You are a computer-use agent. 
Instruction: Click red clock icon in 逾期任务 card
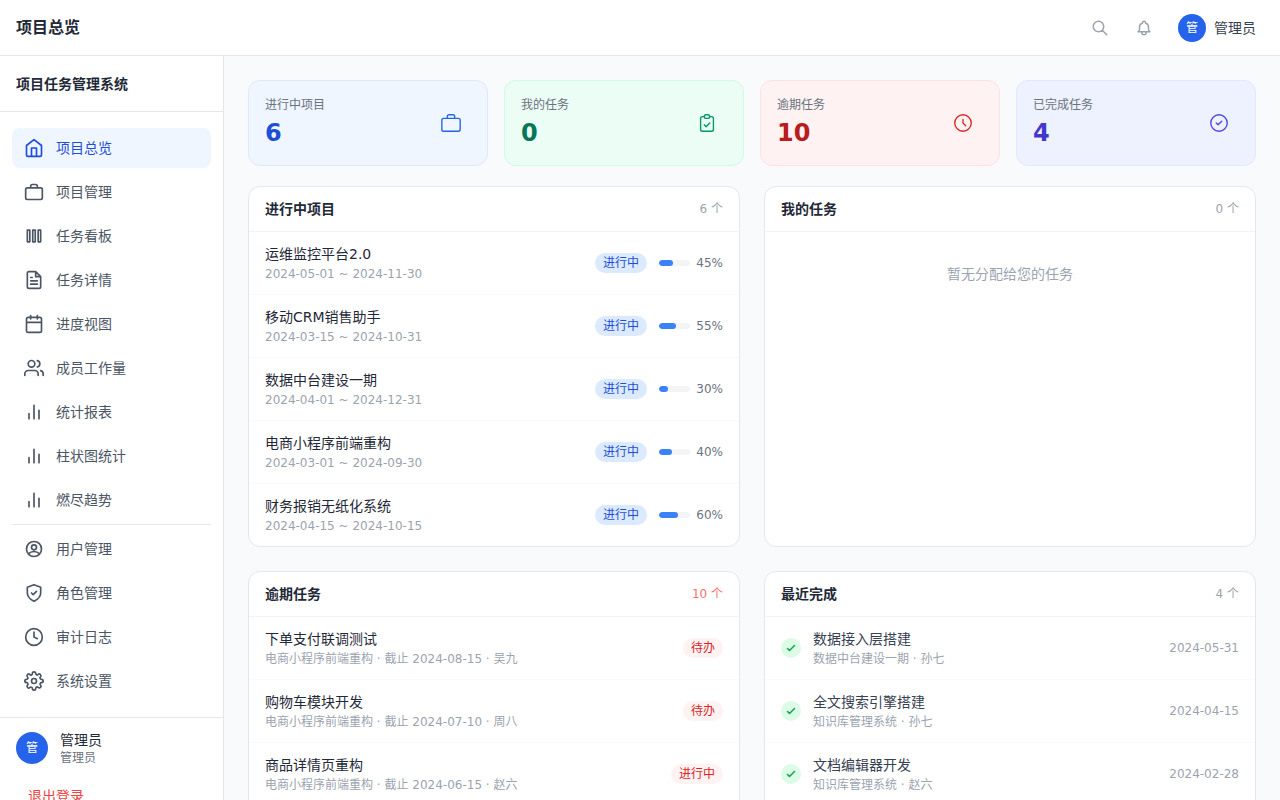click(963, 123)
